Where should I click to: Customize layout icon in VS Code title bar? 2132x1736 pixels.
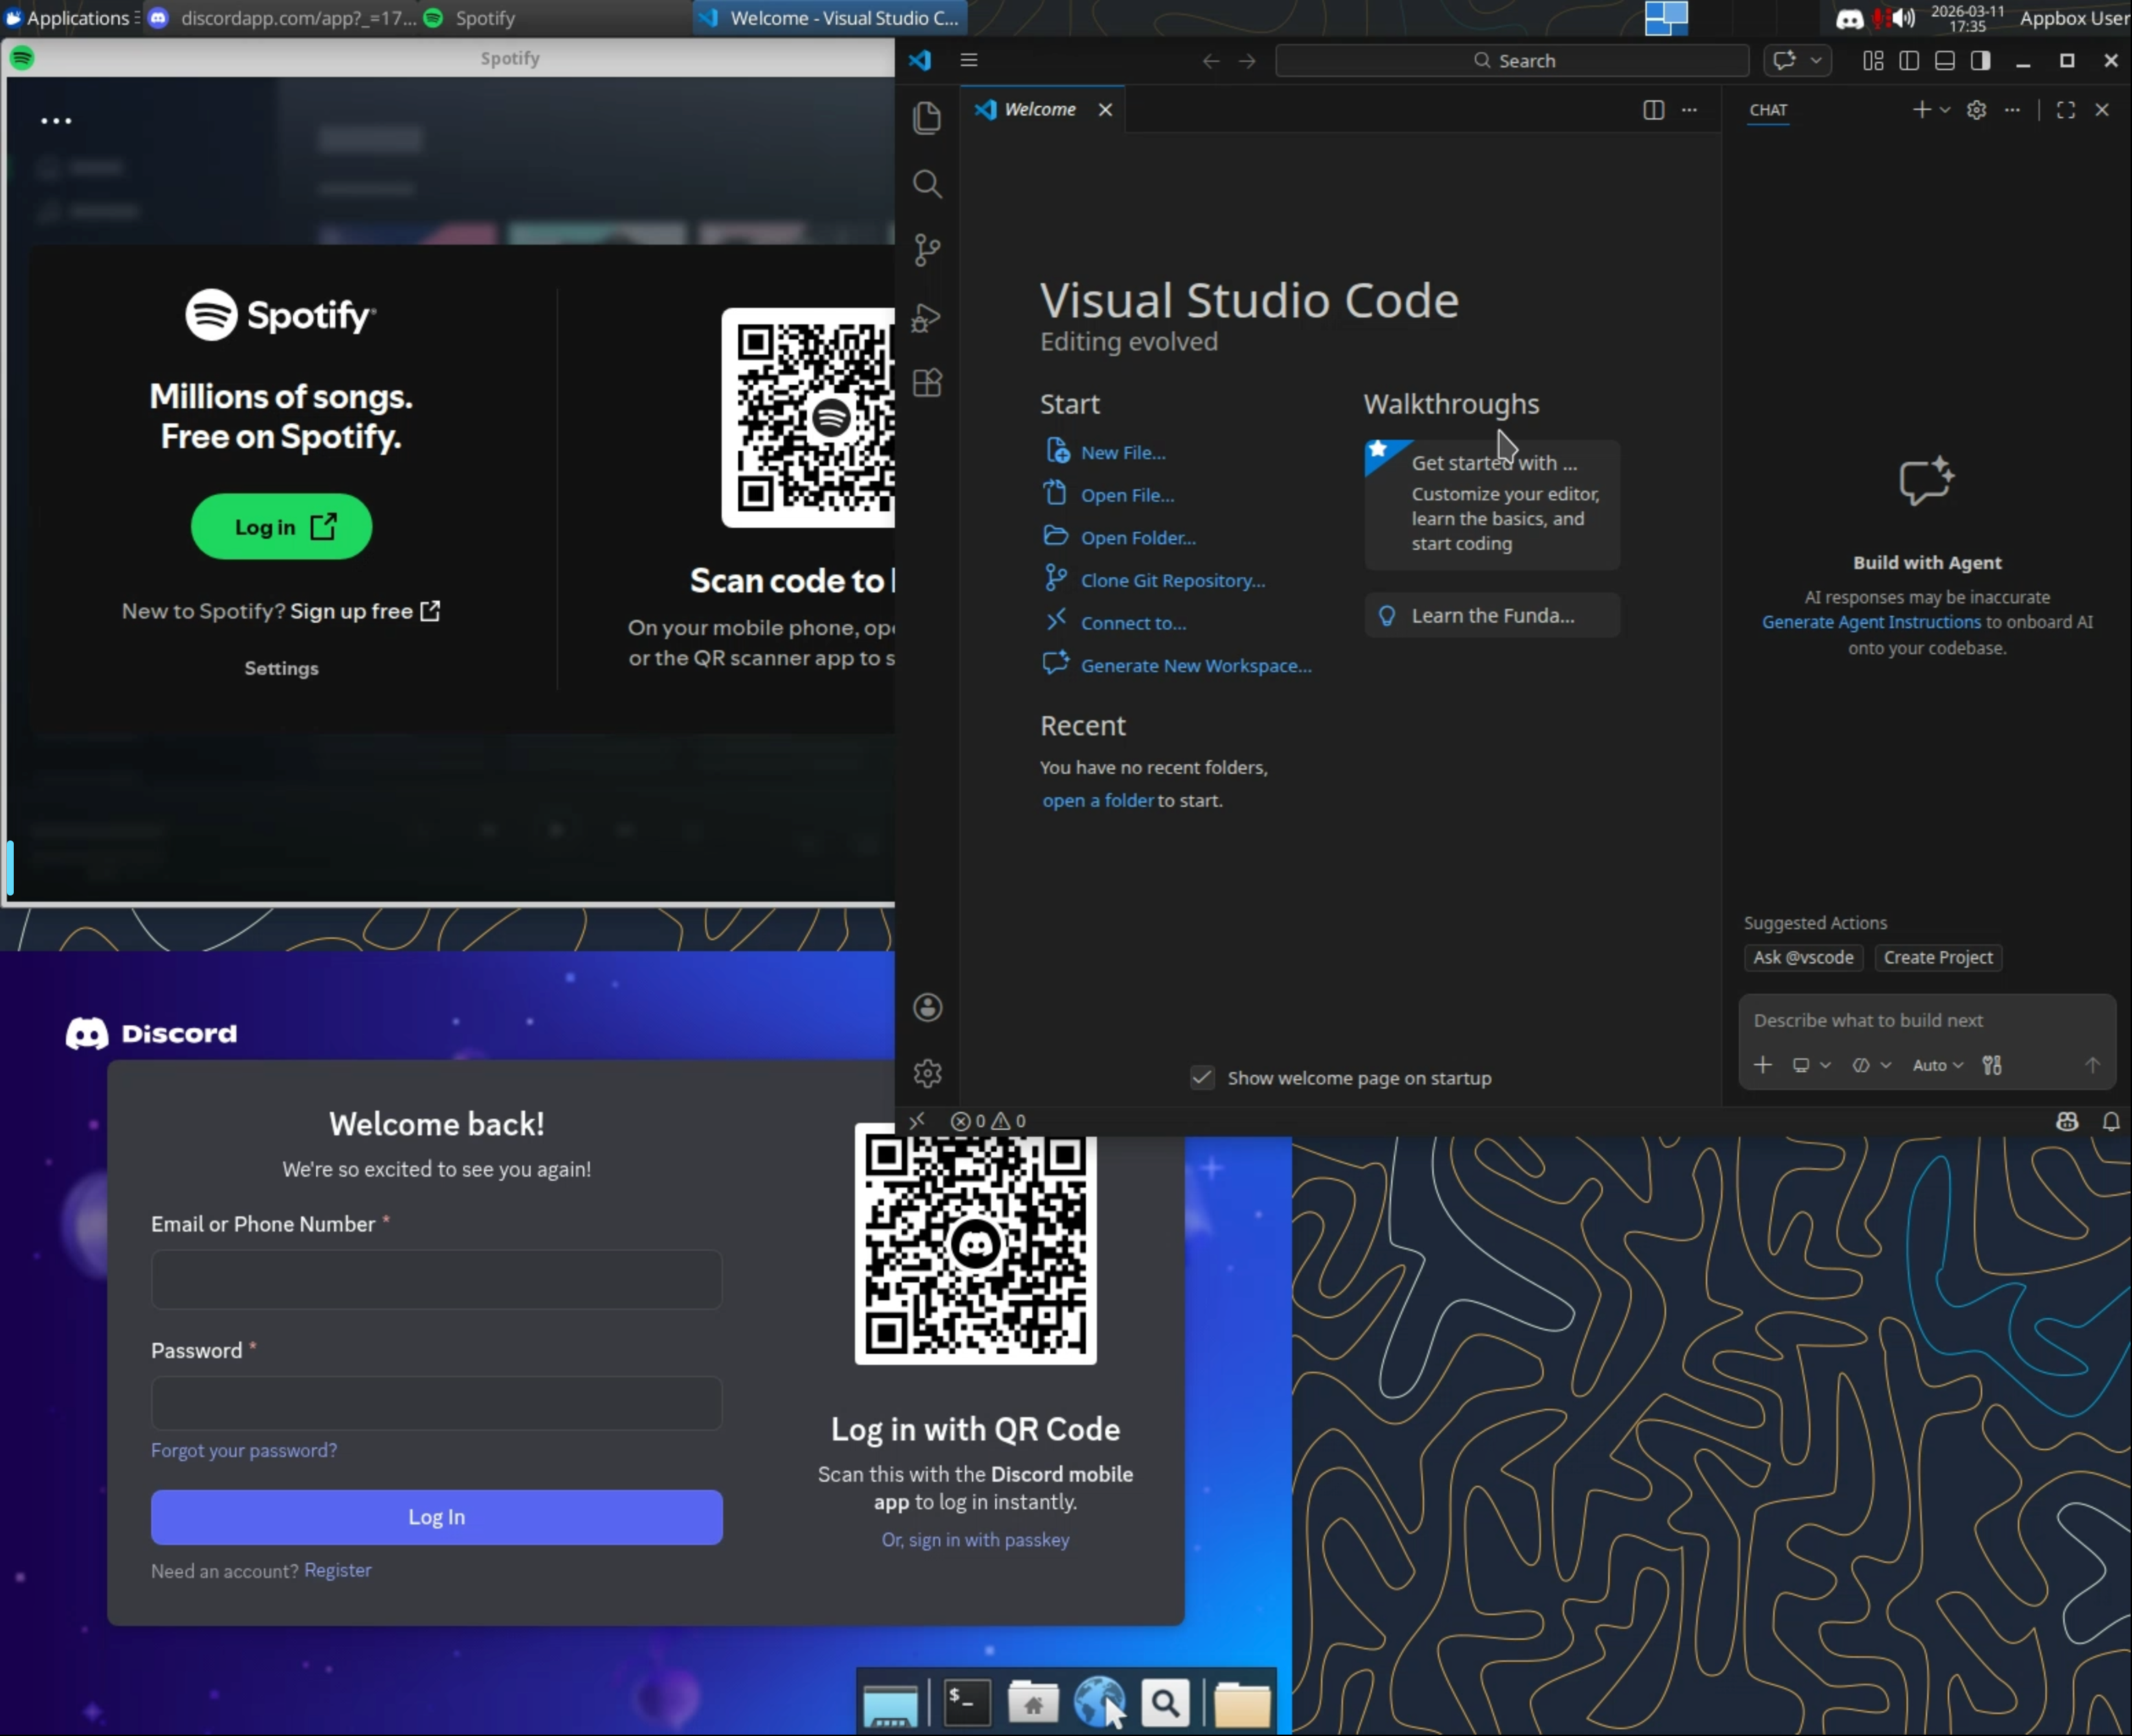tap(1873, 61)
